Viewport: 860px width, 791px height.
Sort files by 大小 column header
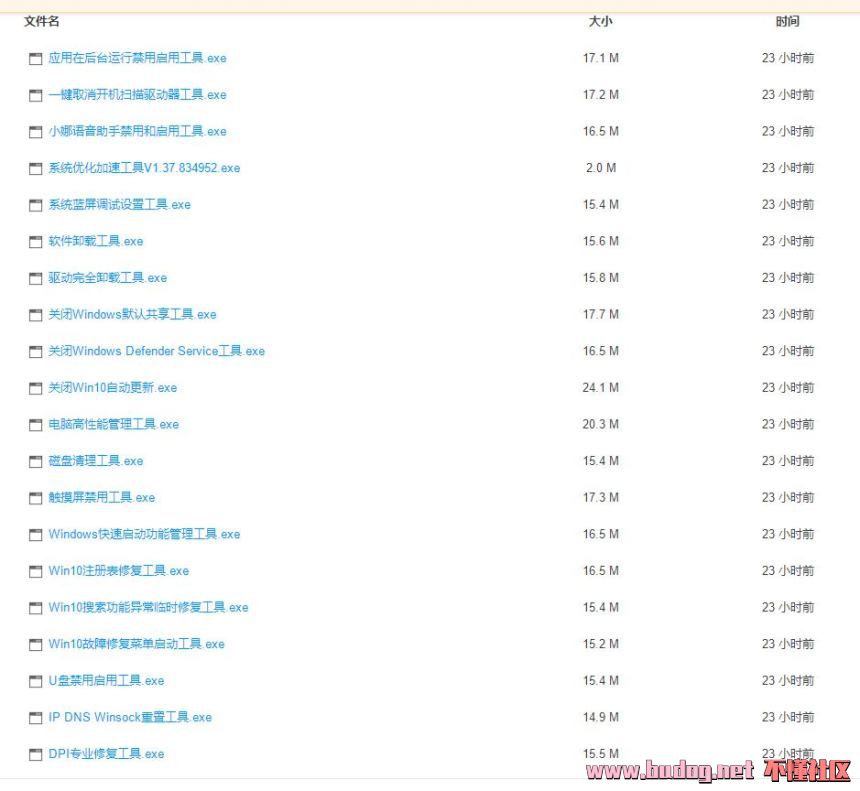pyautogui.click(x=600, y=21)
